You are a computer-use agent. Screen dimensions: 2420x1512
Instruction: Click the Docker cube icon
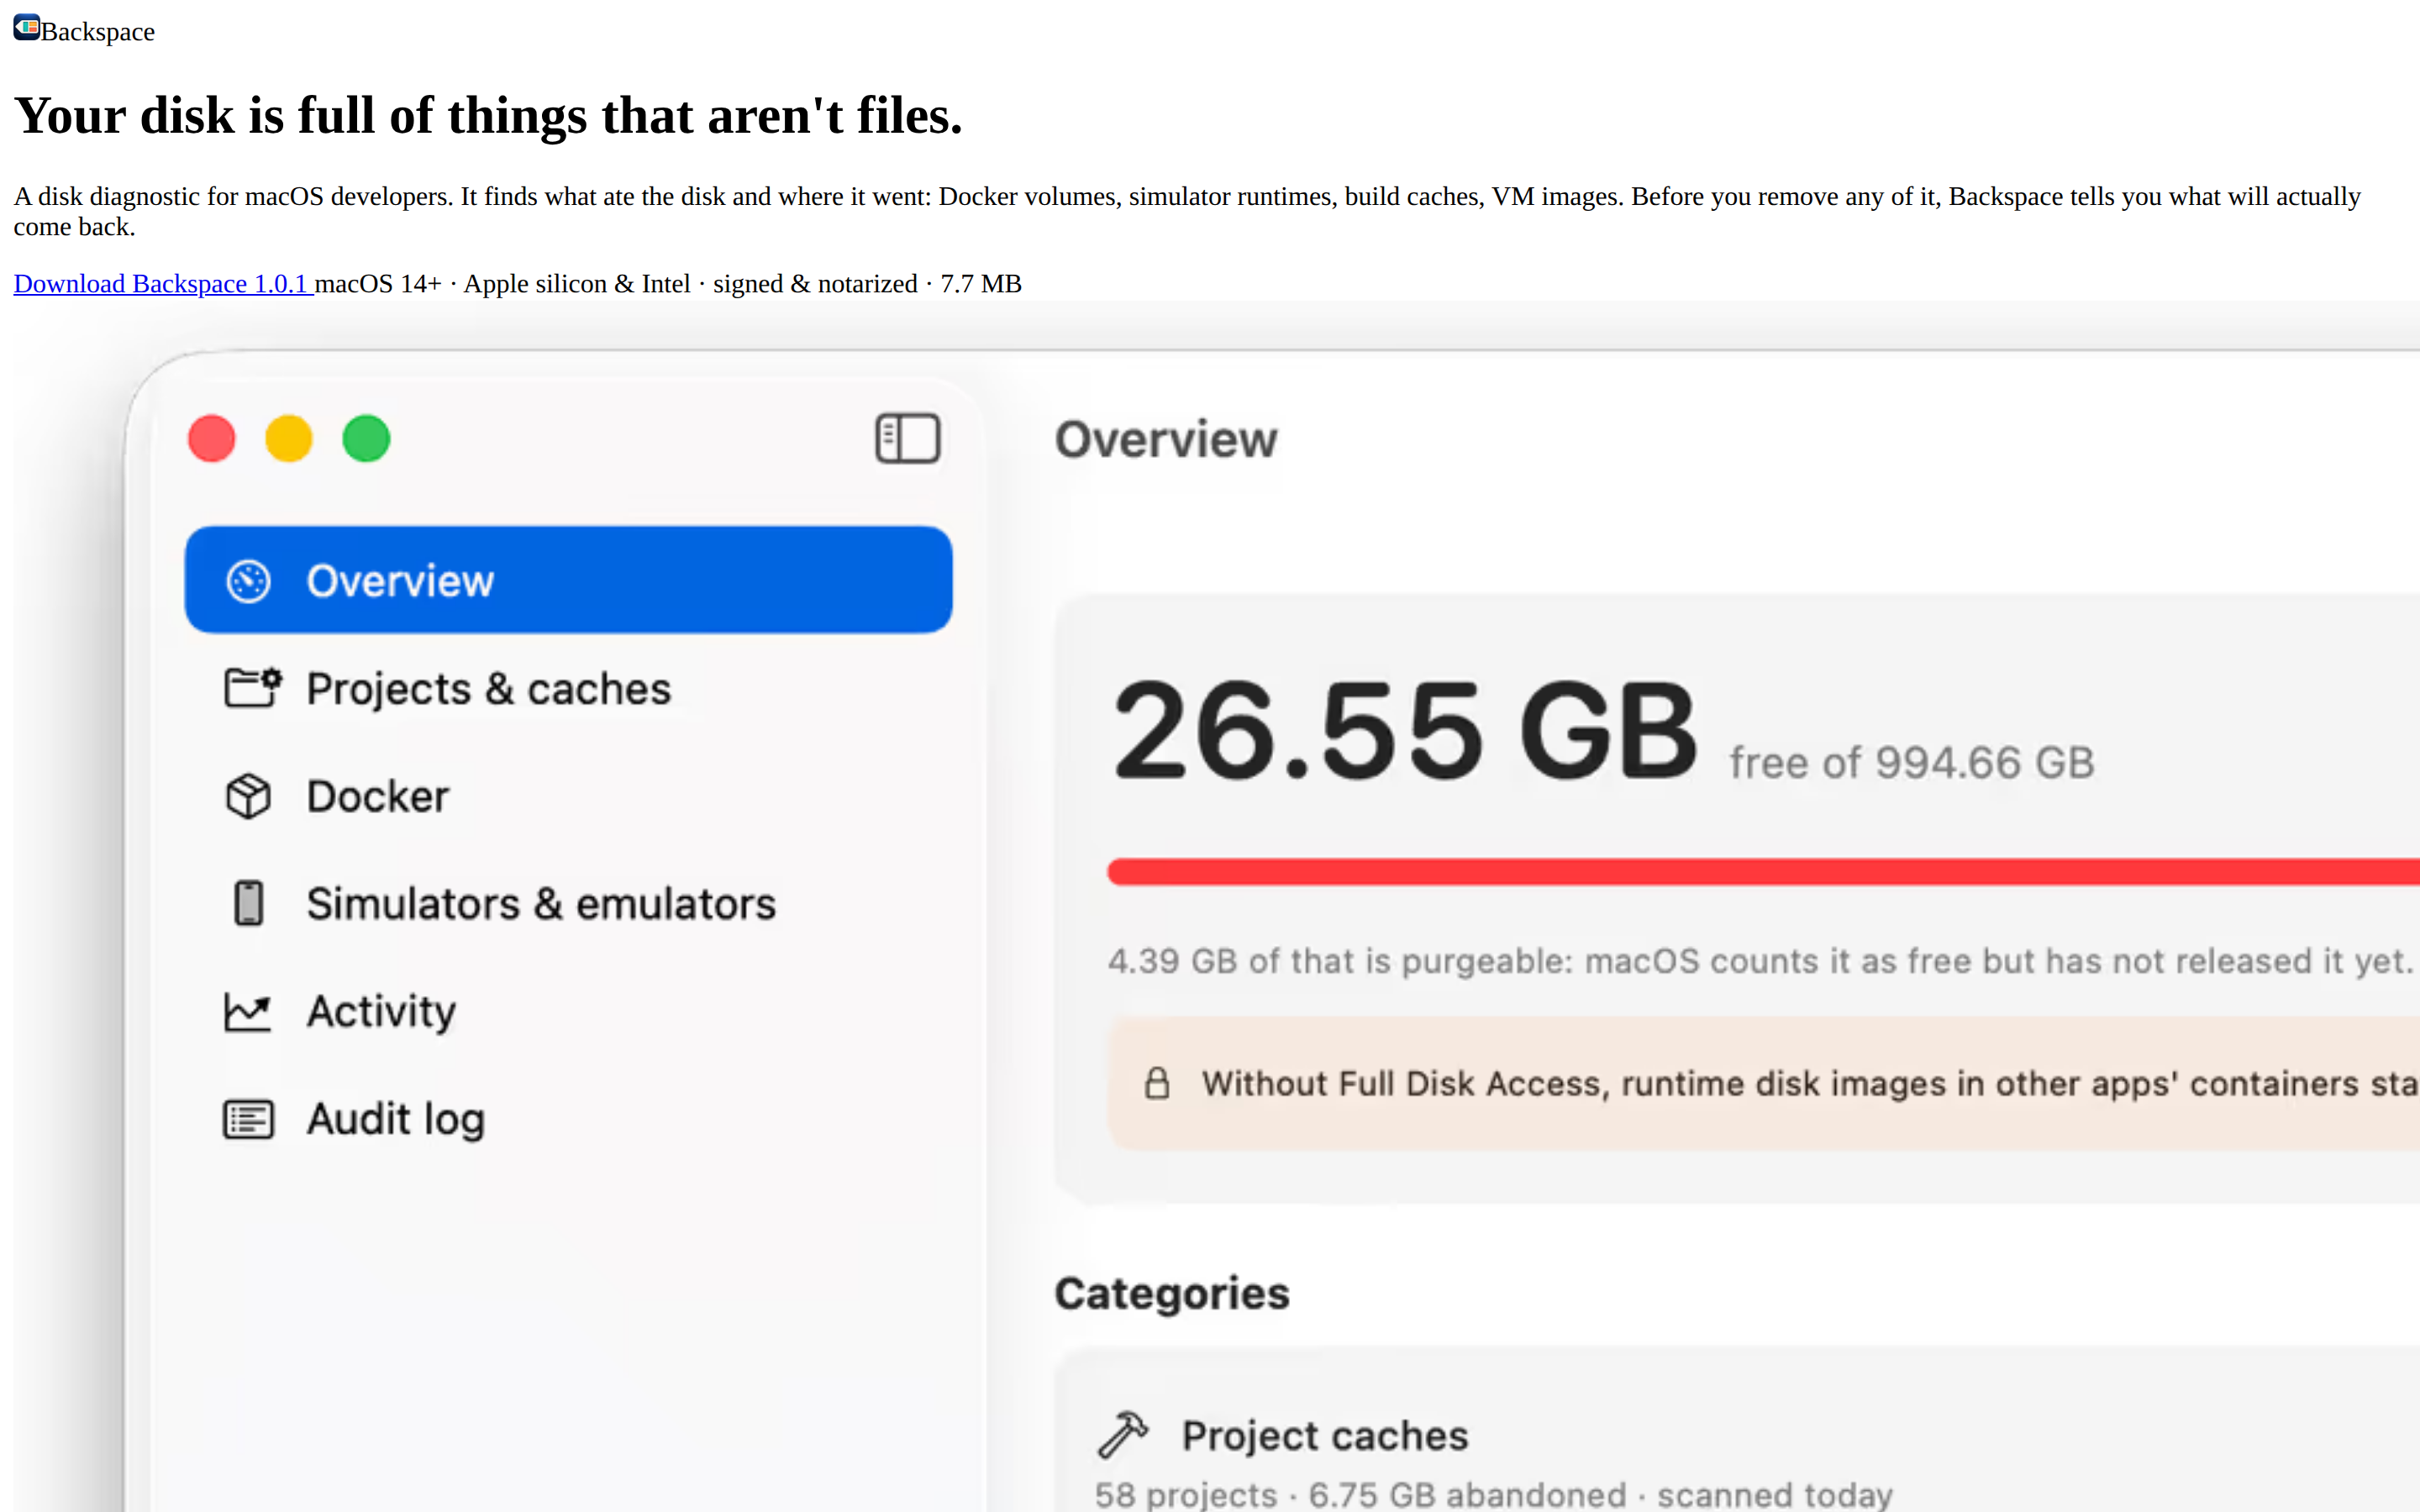(248, 796)
